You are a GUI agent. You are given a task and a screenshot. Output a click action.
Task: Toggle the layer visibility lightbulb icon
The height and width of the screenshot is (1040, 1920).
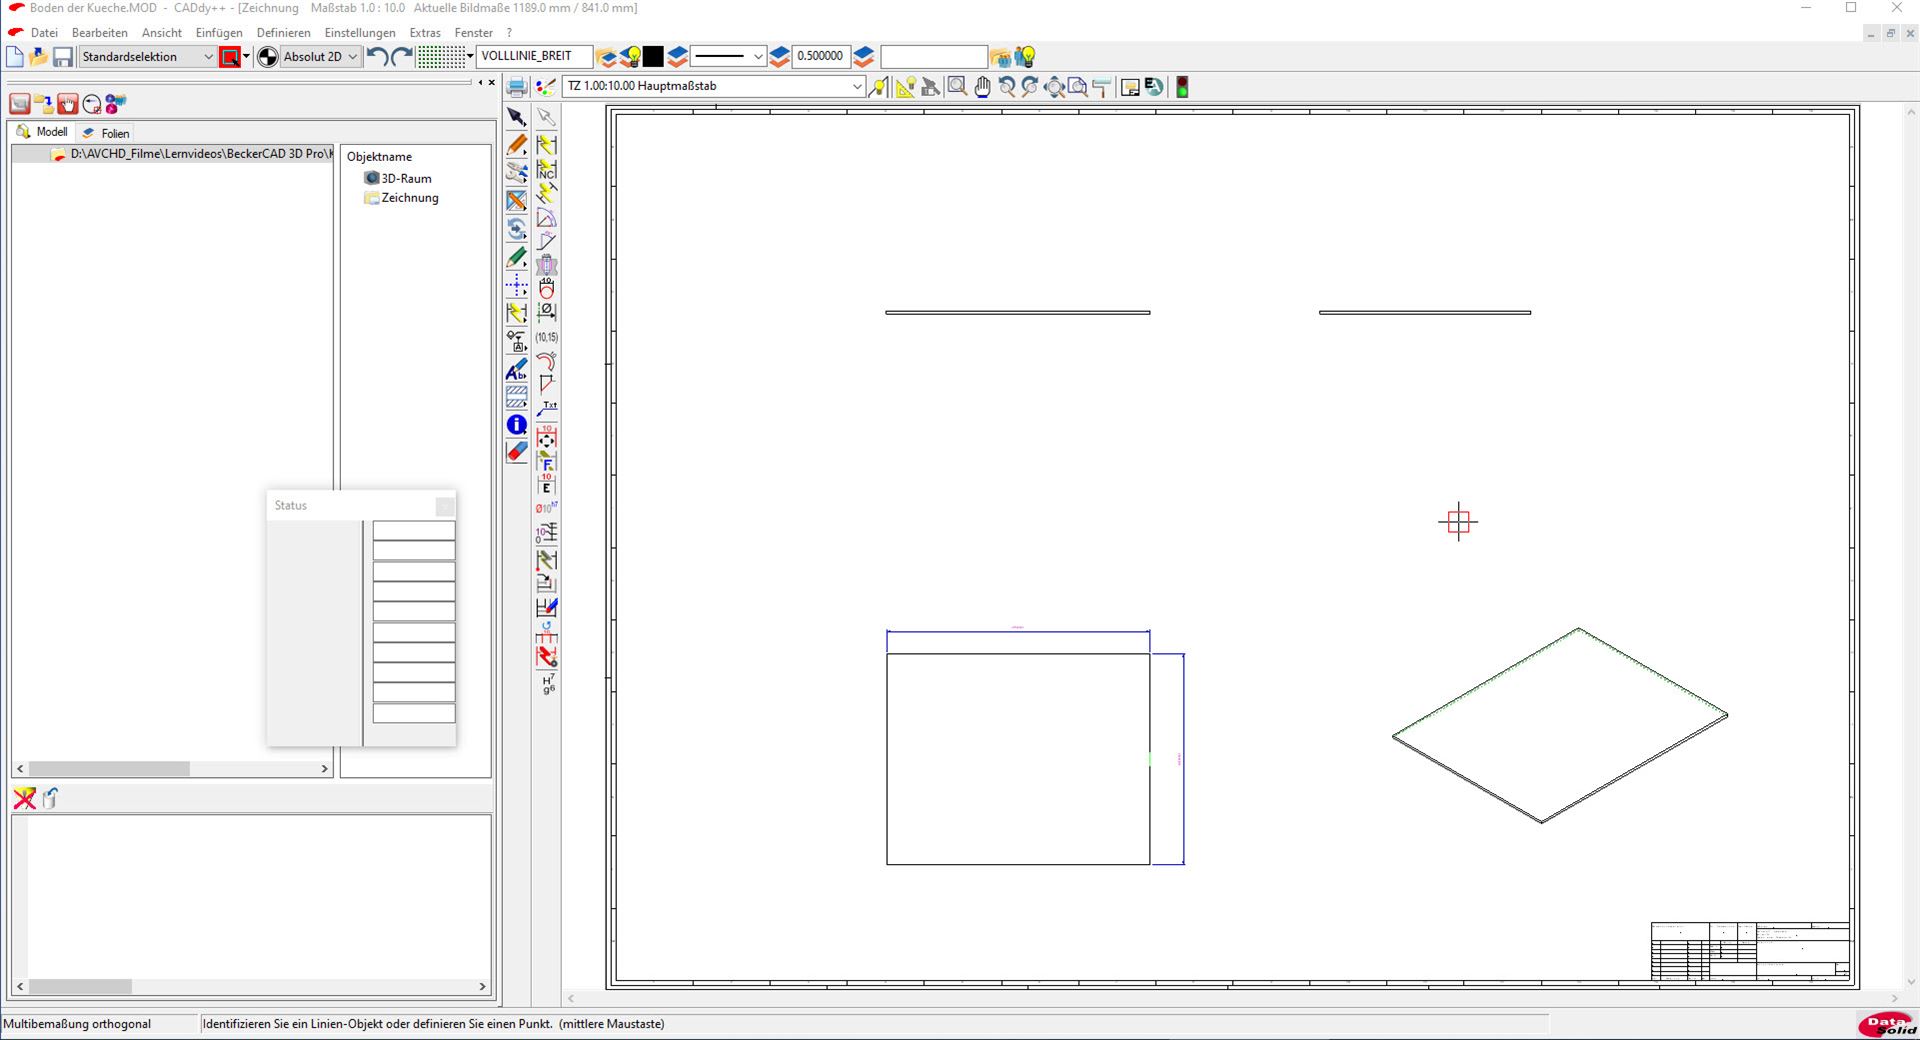630,57
